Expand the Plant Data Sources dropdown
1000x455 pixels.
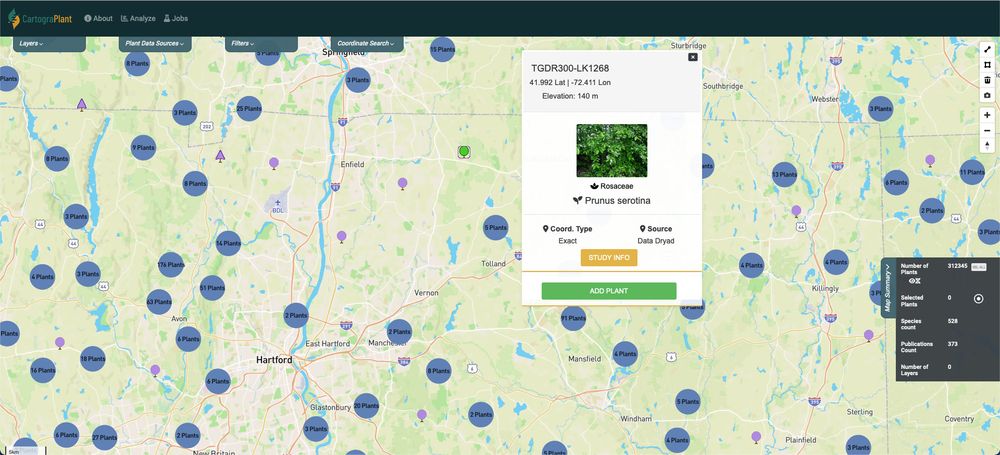pos(155,43)
